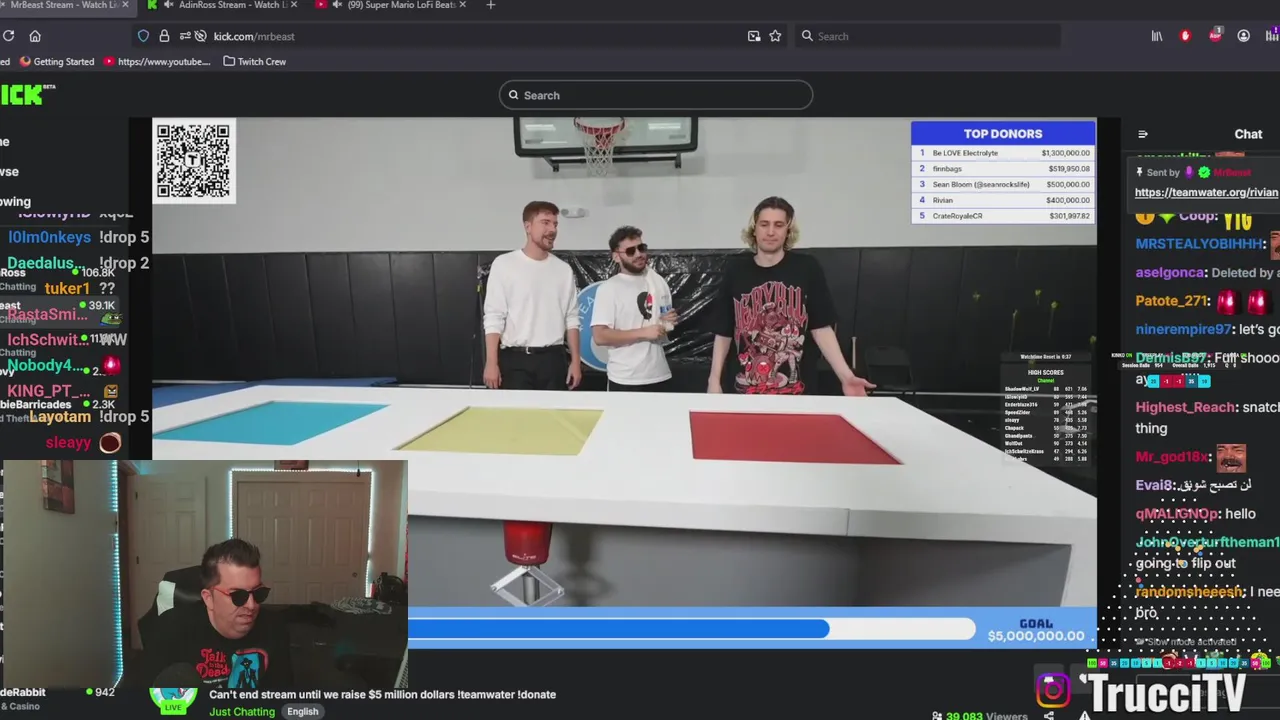Open the Getting Started bookmark
Screen dimensions: 1280x720
click(56, 61)
